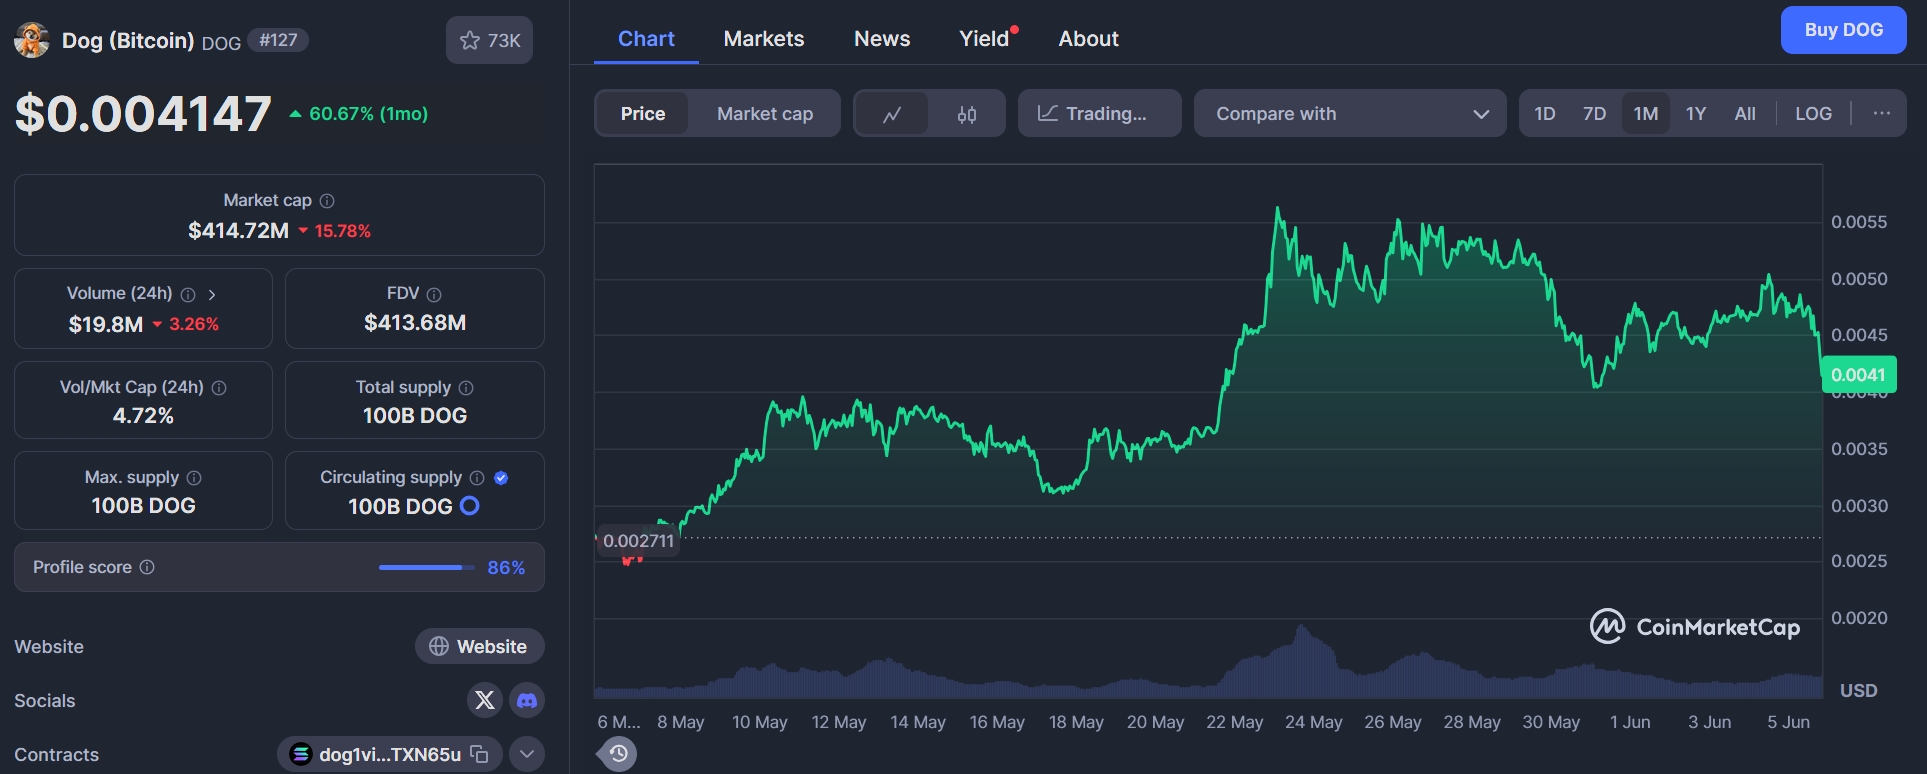This screenshot has height=774, width=1927.
Task: Toggle LOG scale on chart
Action: click(x=1813, y=114)
